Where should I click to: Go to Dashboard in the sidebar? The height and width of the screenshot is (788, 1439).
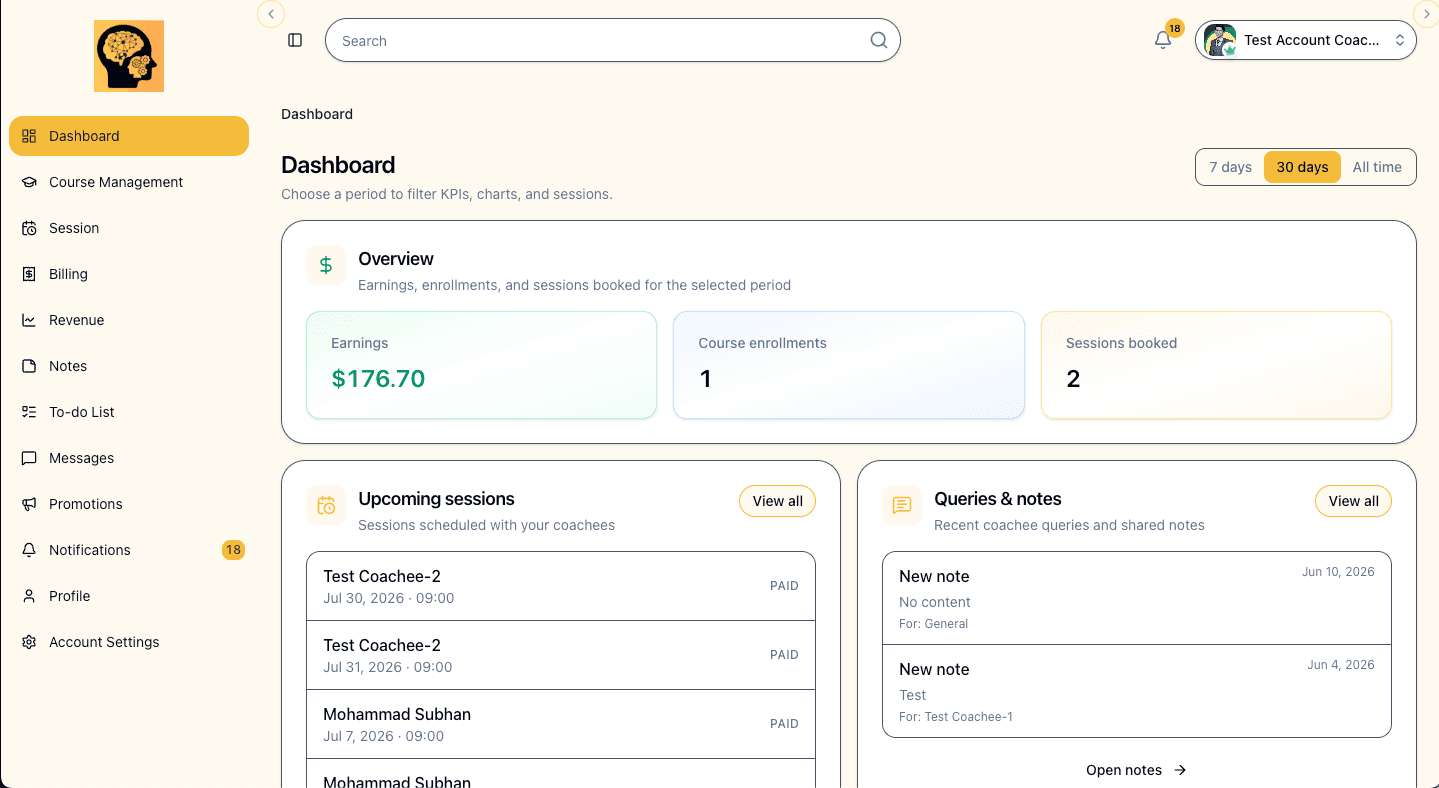click(x=129, y=136)
